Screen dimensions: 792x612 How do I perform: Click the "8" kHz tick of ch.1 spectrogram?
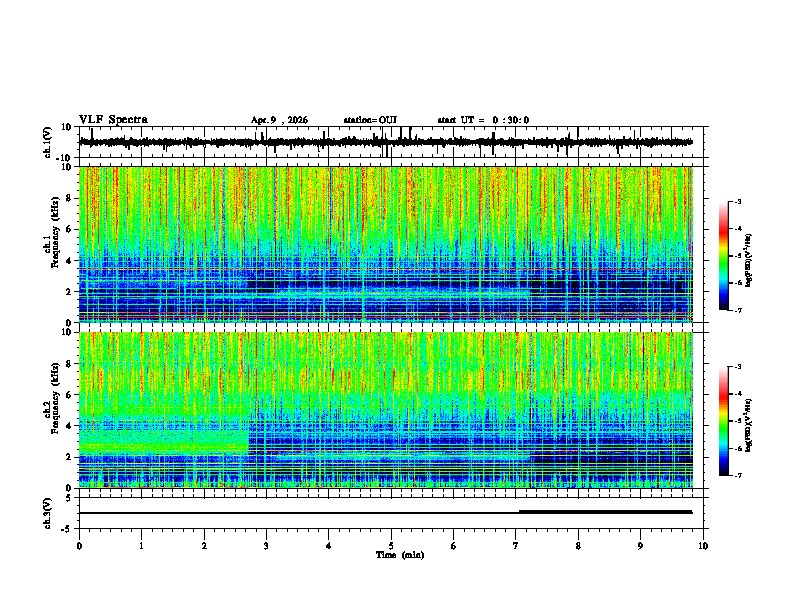click(x=69, y=198)
